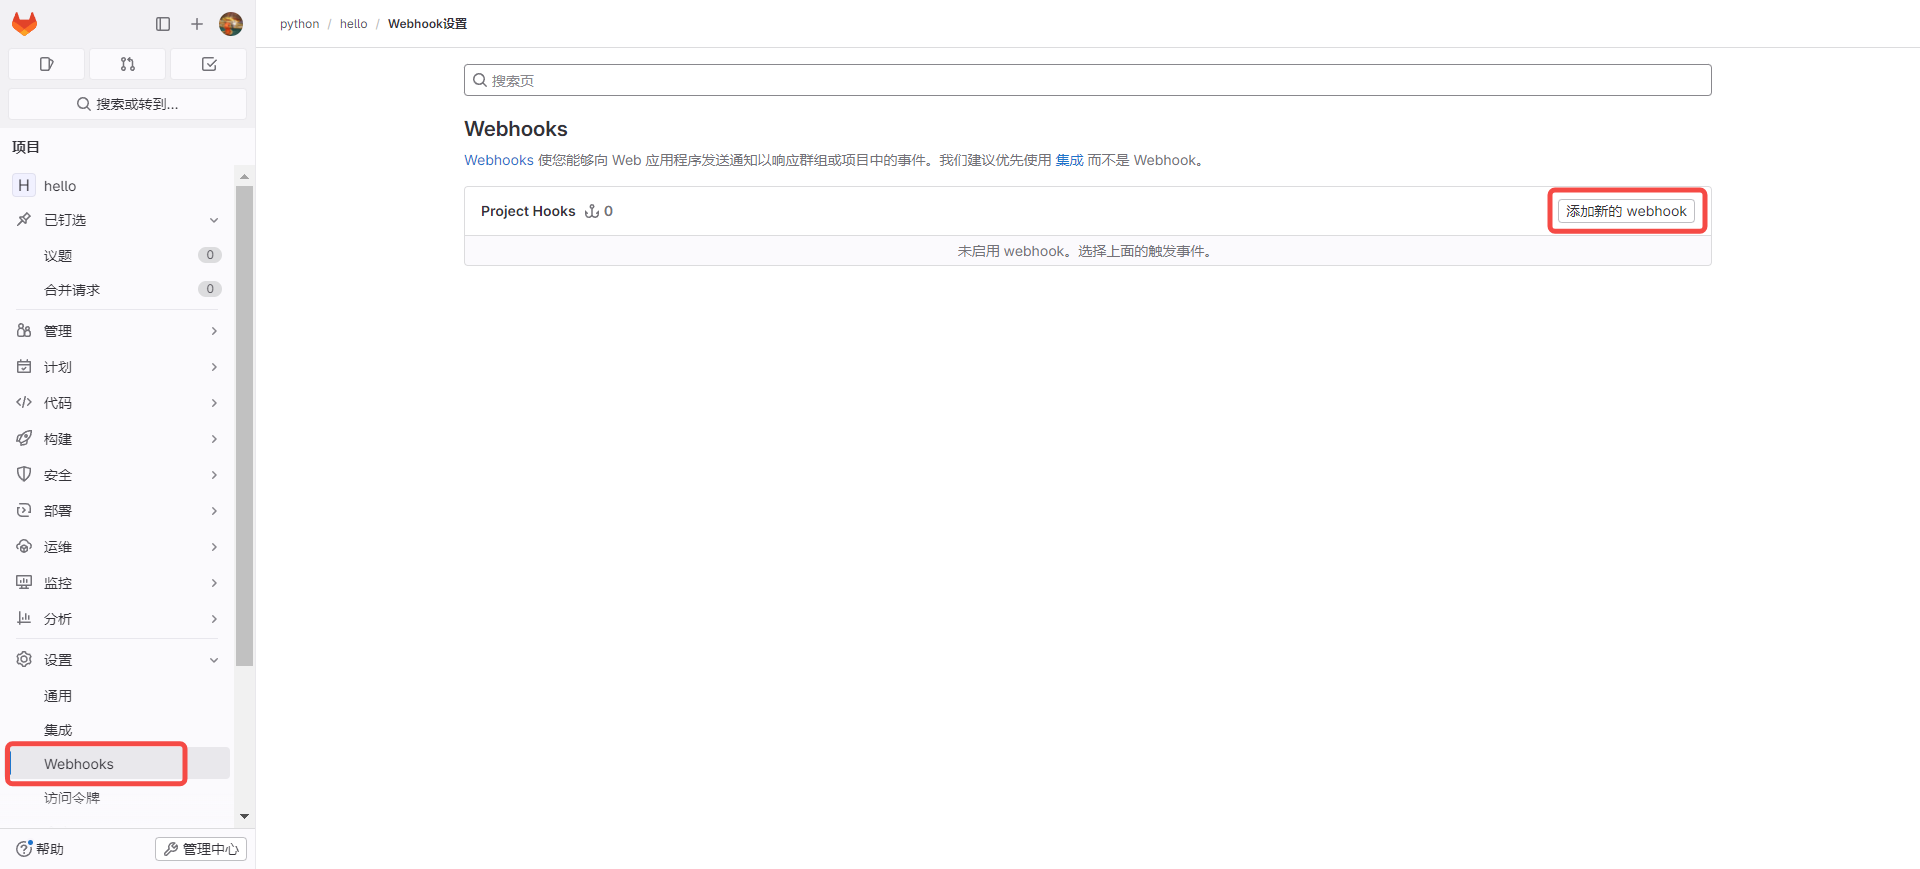Viewport: 1920px width, 869px height.
Task: Open the 议题 issues menu item
Action: [x=119, y=255]
